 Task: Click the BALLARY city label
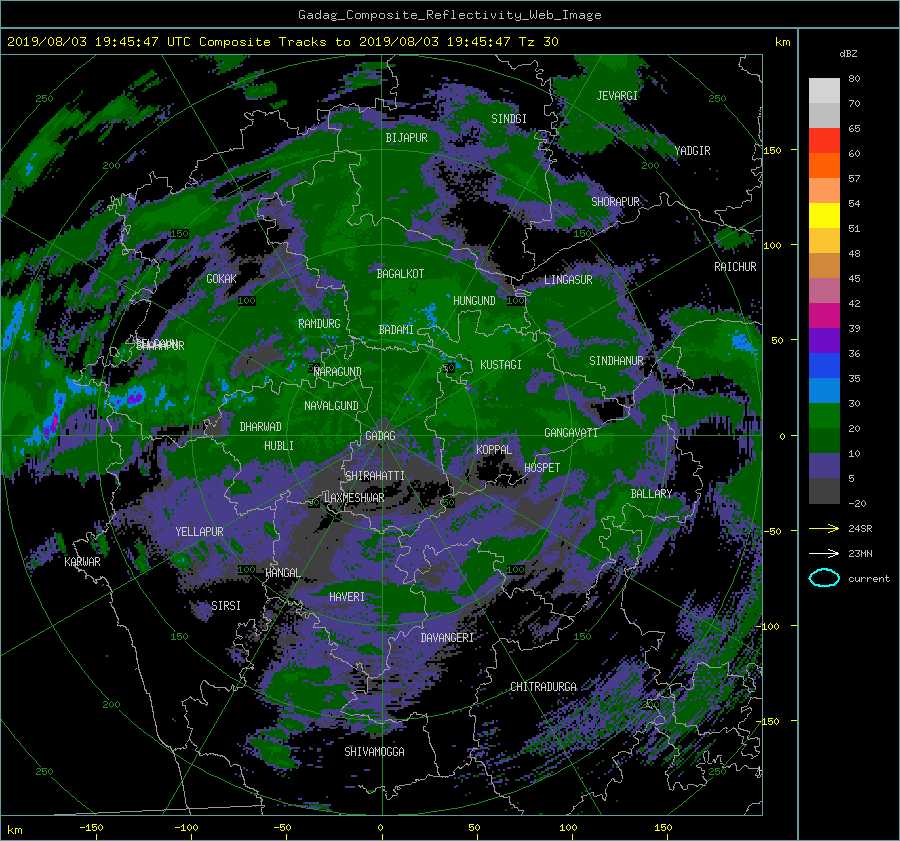pyautogui.click(x=651, y=494)
